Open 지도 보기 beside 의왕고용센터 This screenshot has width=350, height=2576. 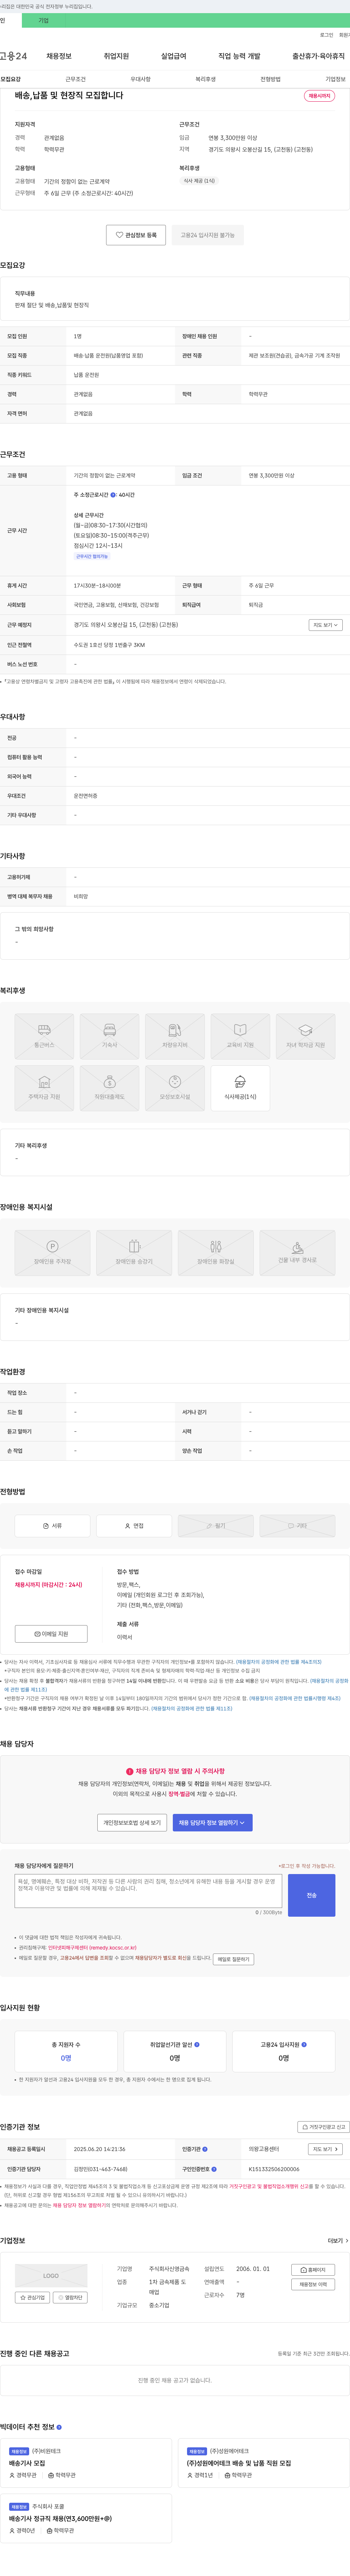(x=325, y=2149)
